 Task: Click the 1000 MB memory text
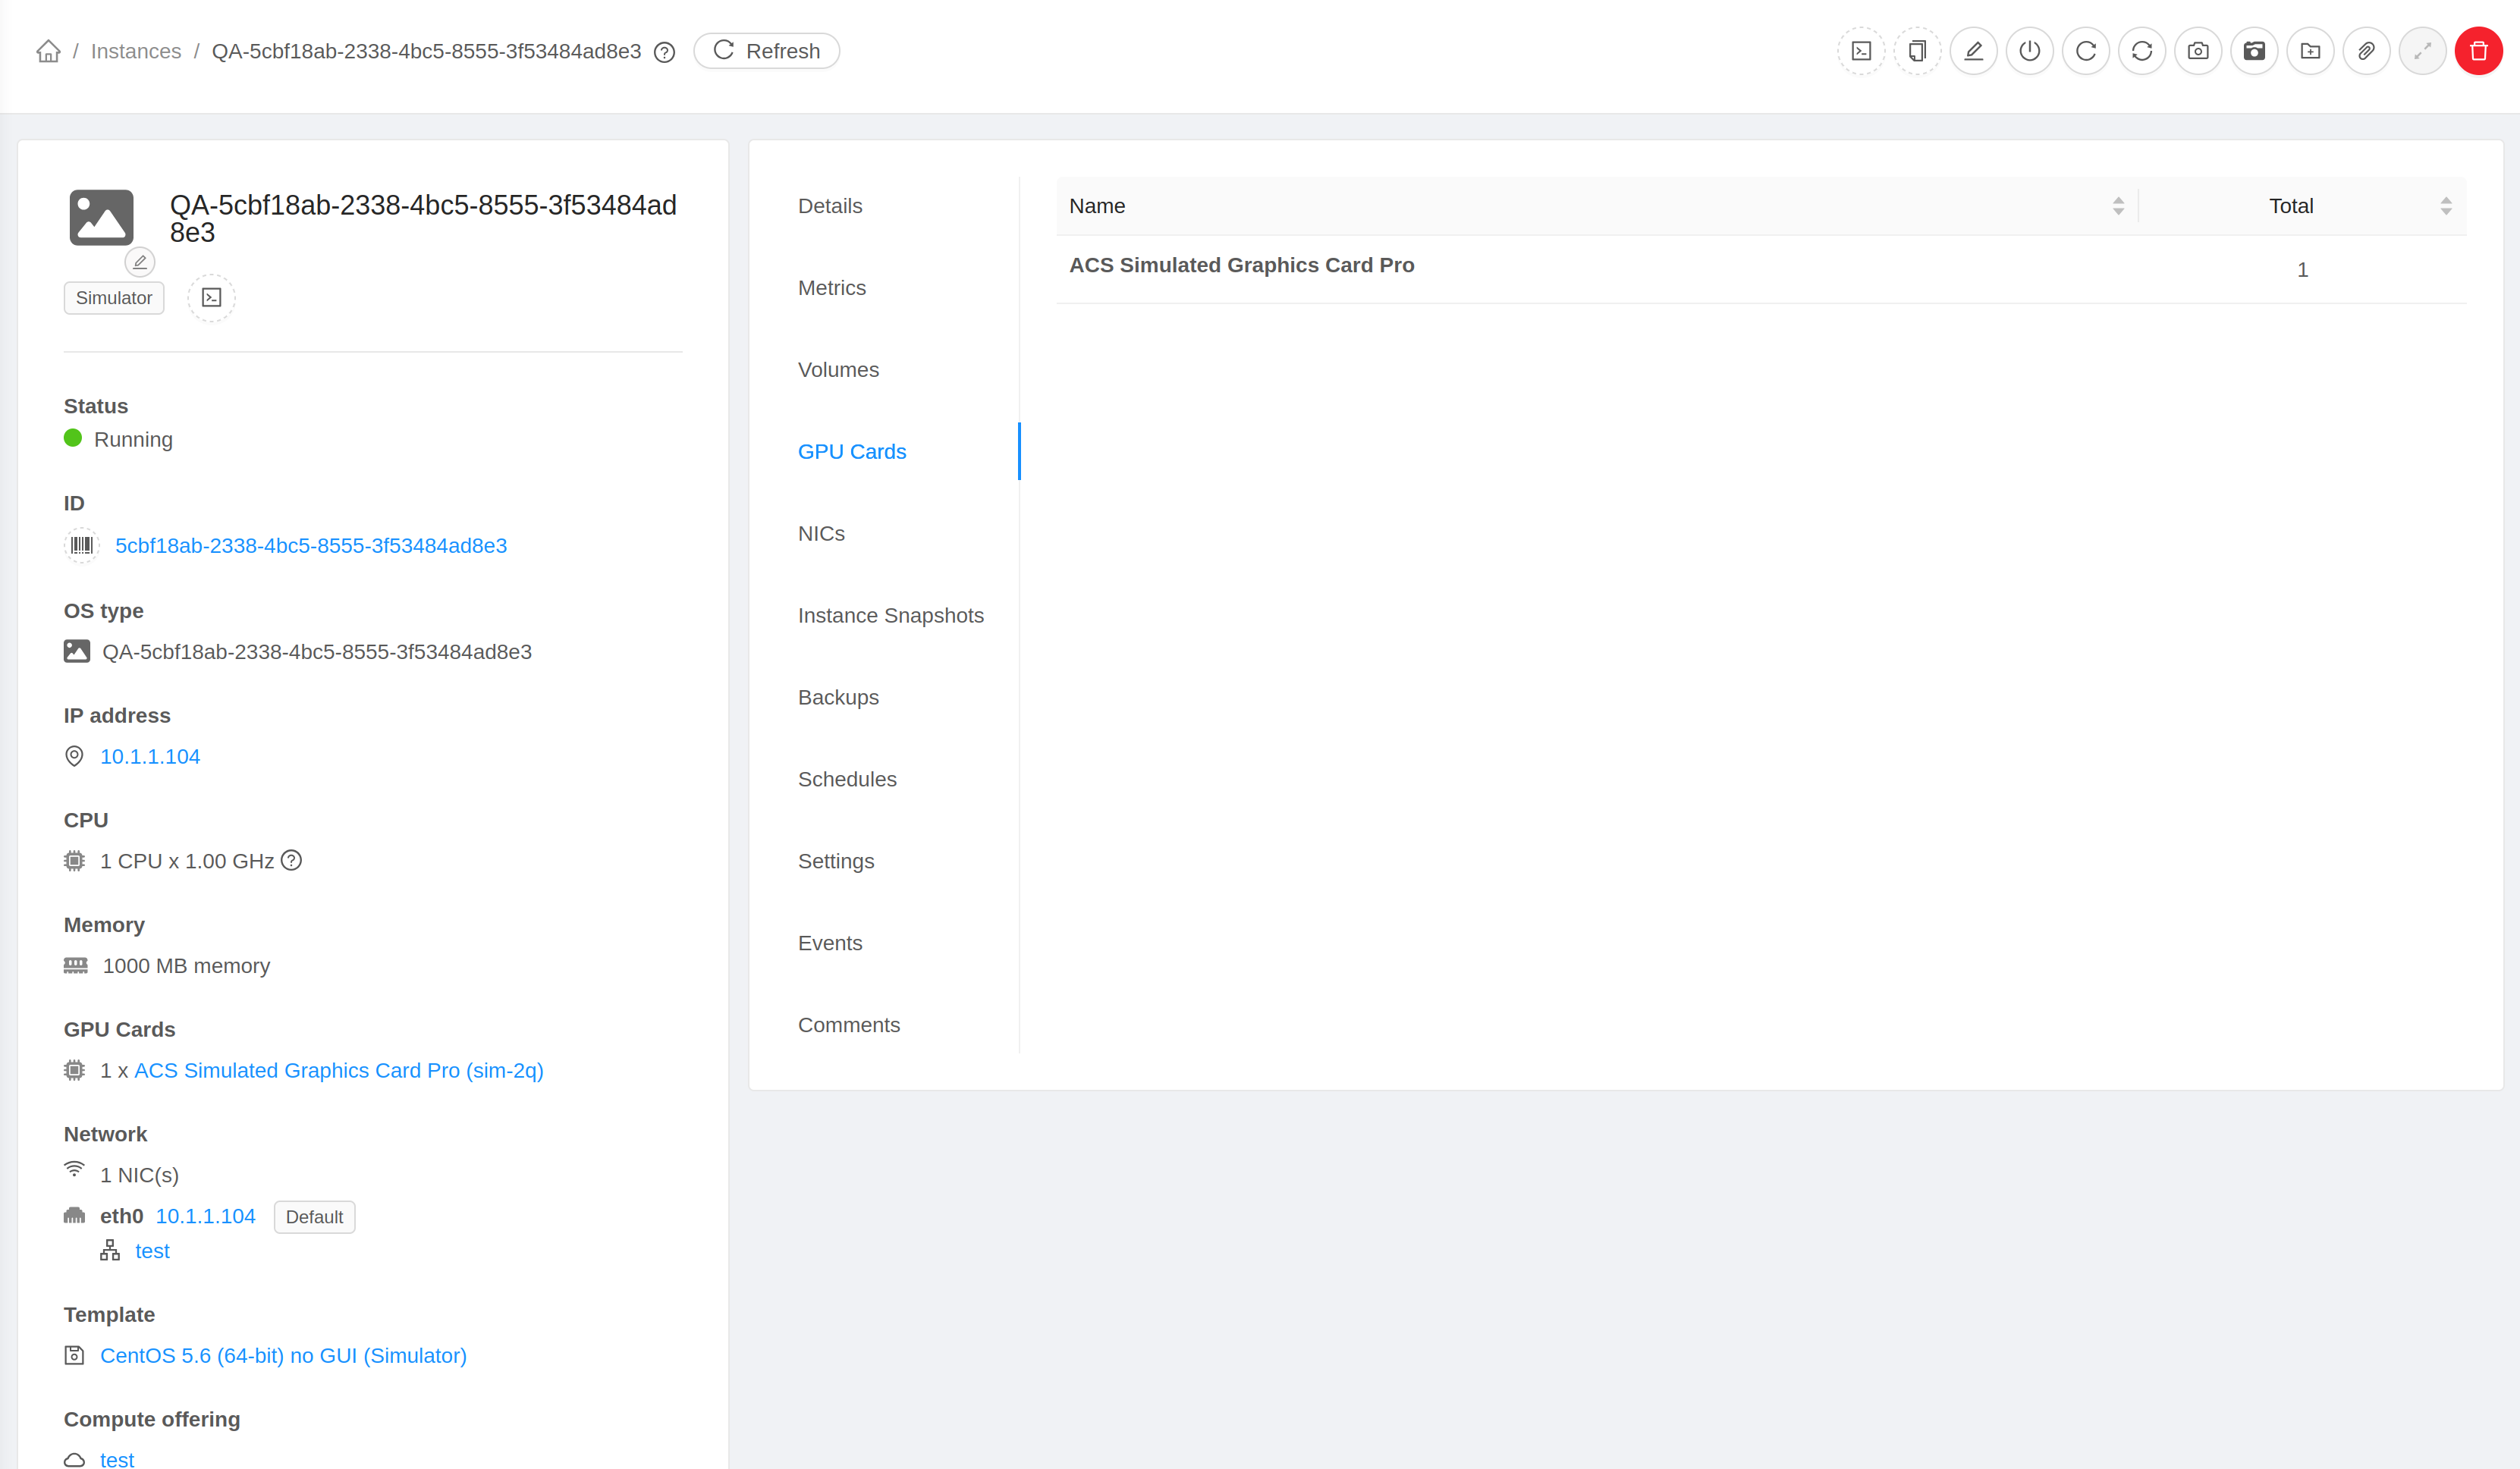coord(187,966)
